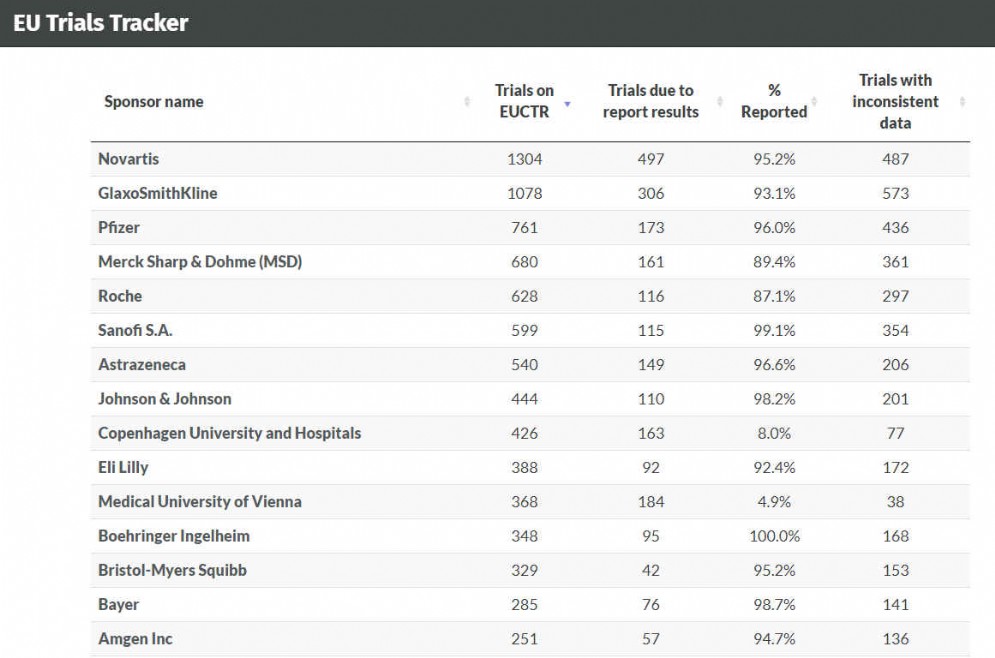The height and width of the screenshot is (658, 995).
Task: Click GlaxoSmithKline inconsistent data value 573
Action: click(x=895, y=193)
